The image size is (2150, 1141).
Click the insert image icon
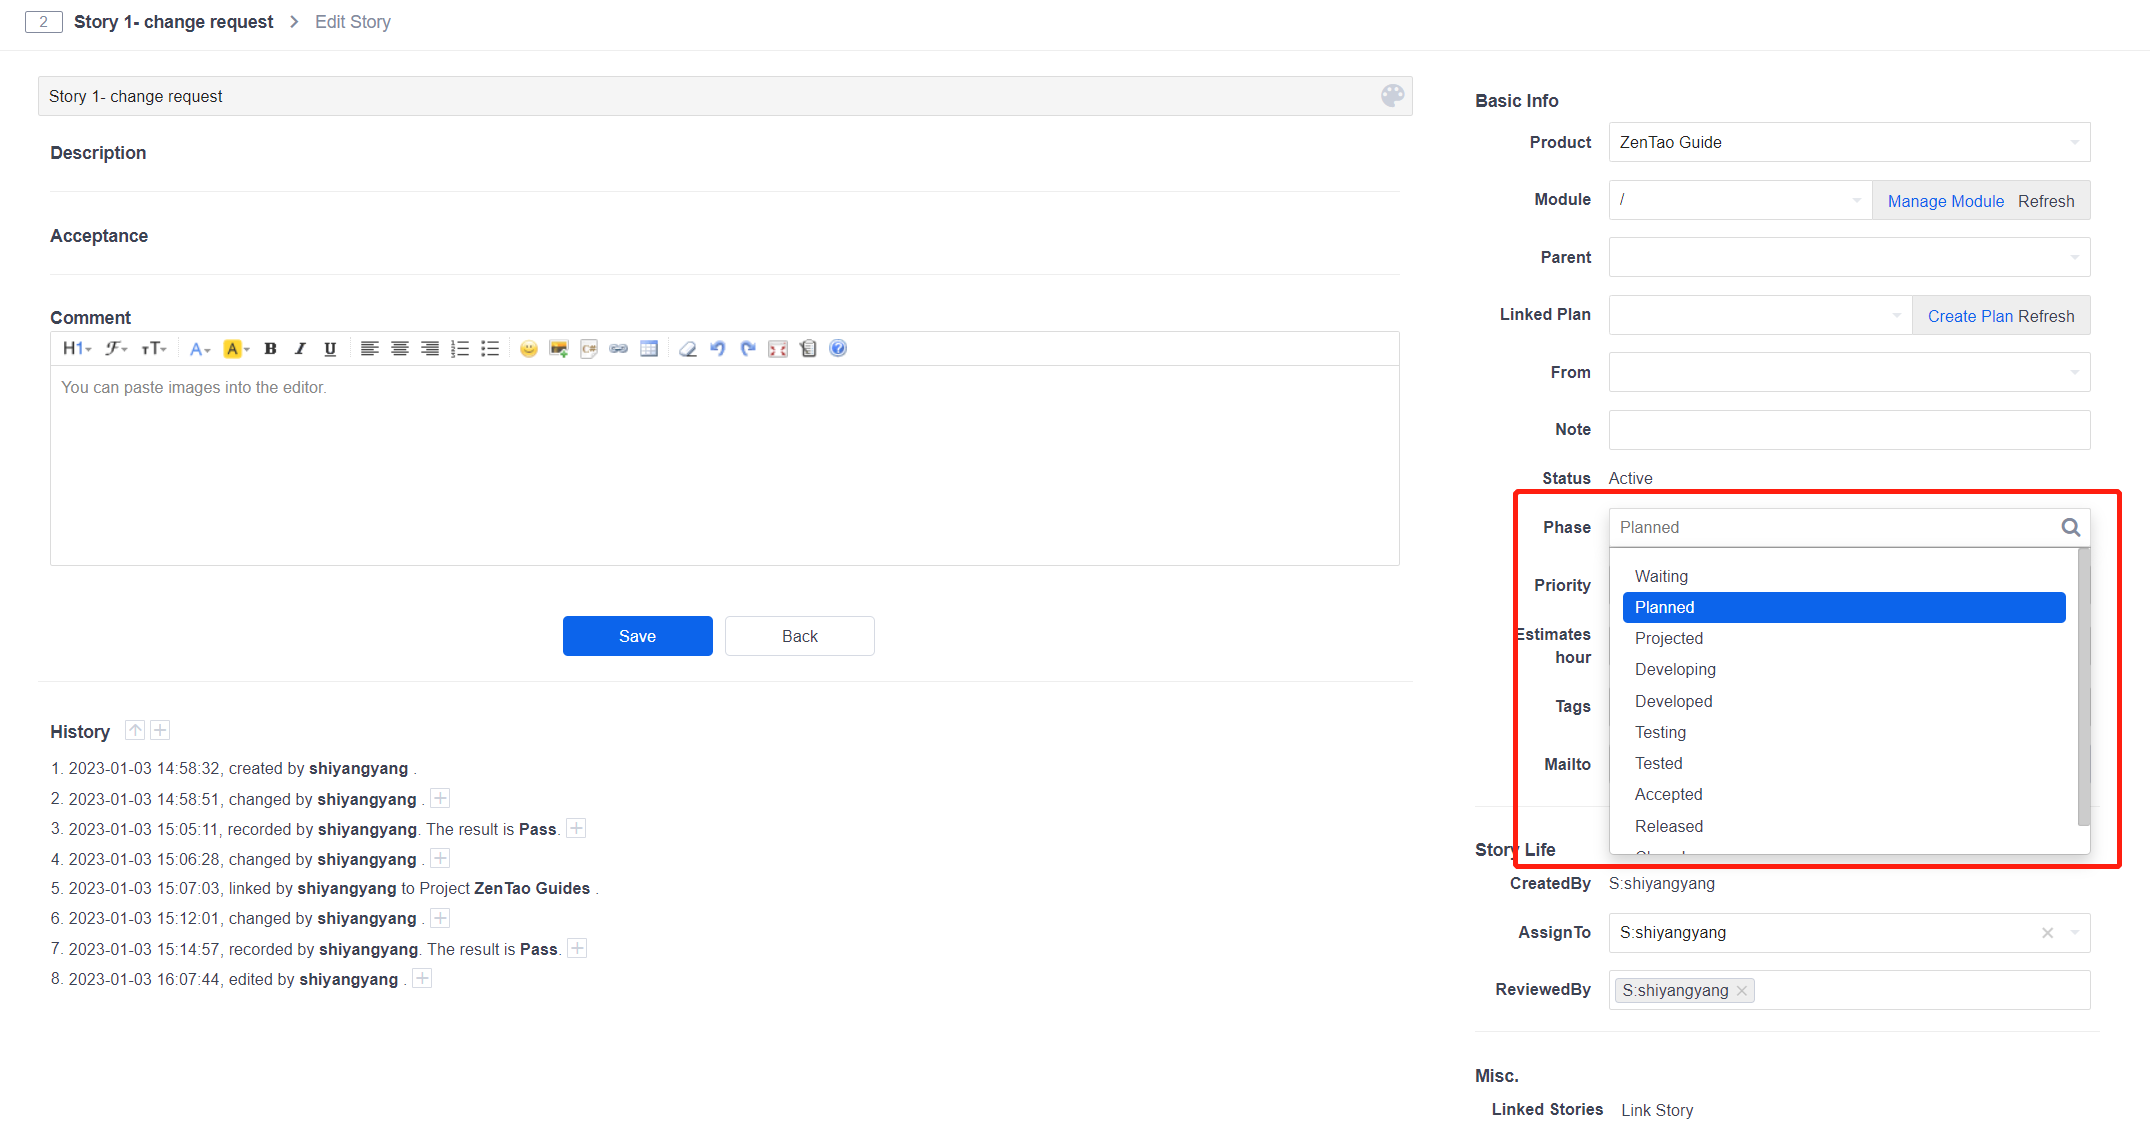559,349
